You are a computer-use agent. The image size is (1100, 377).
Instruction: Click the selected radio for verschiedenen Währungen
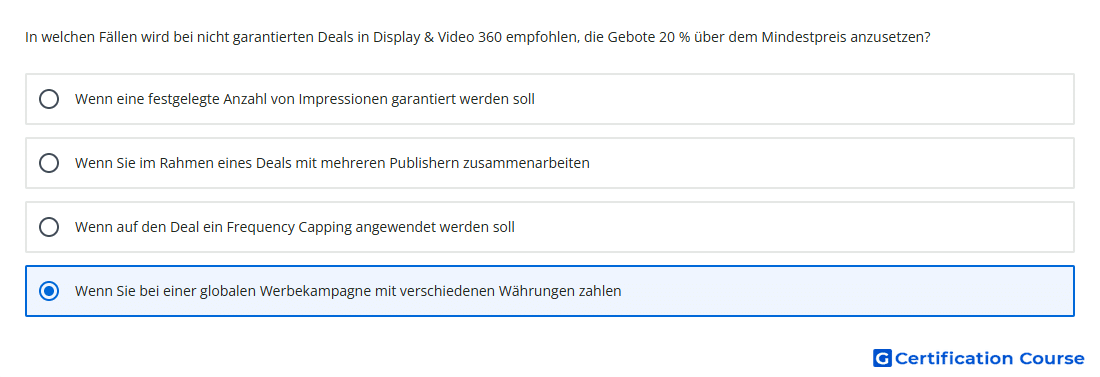pos(49,291)
